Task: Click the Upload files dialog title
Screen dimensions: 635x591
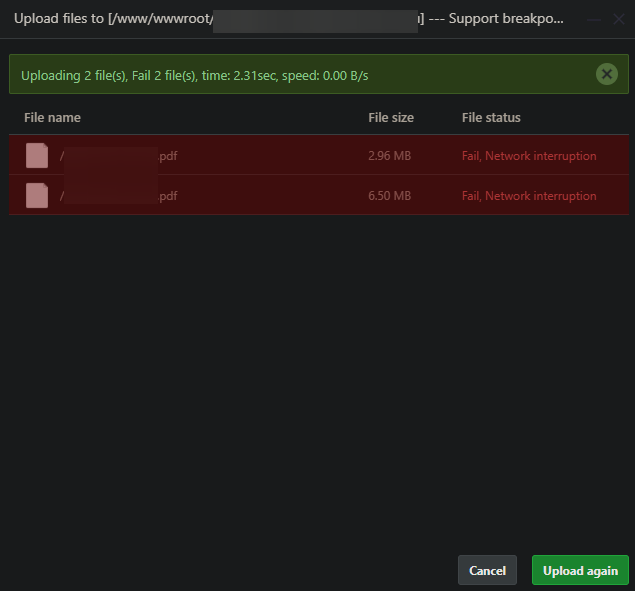Action: point(112,19)
